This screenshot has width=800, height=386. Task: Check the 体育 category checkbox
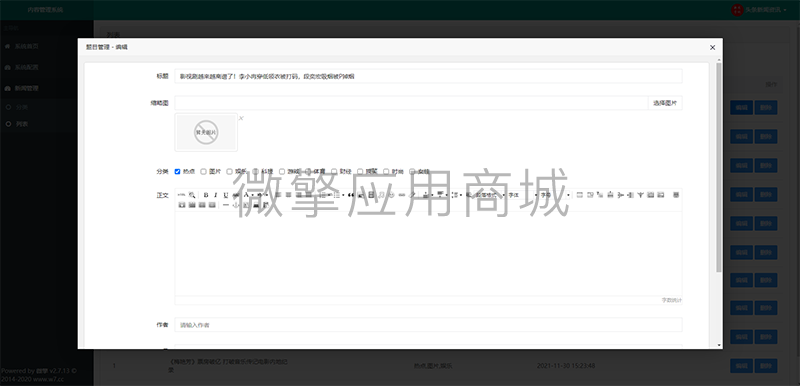pos(308,171)
